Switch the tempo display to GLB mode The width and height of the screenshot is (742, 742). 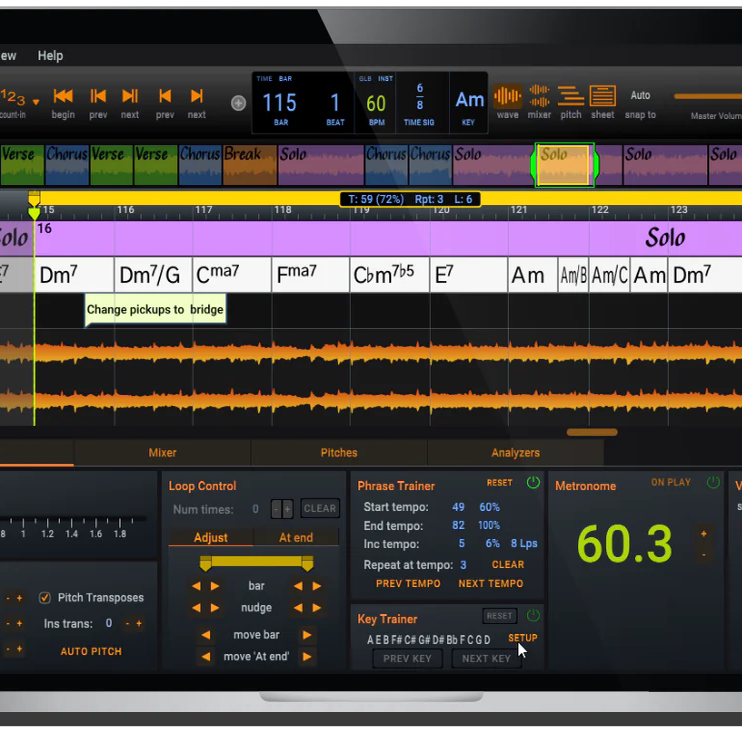(365, 79)
